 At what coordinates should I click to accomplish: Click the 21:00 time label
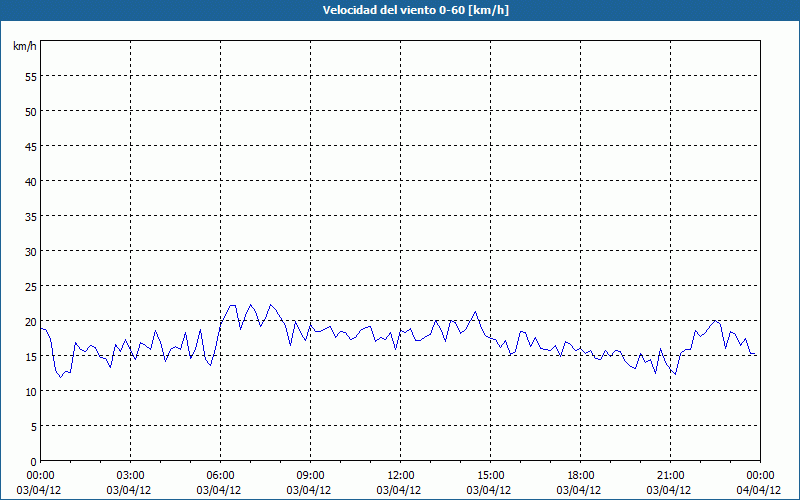[x=670, y=475]
